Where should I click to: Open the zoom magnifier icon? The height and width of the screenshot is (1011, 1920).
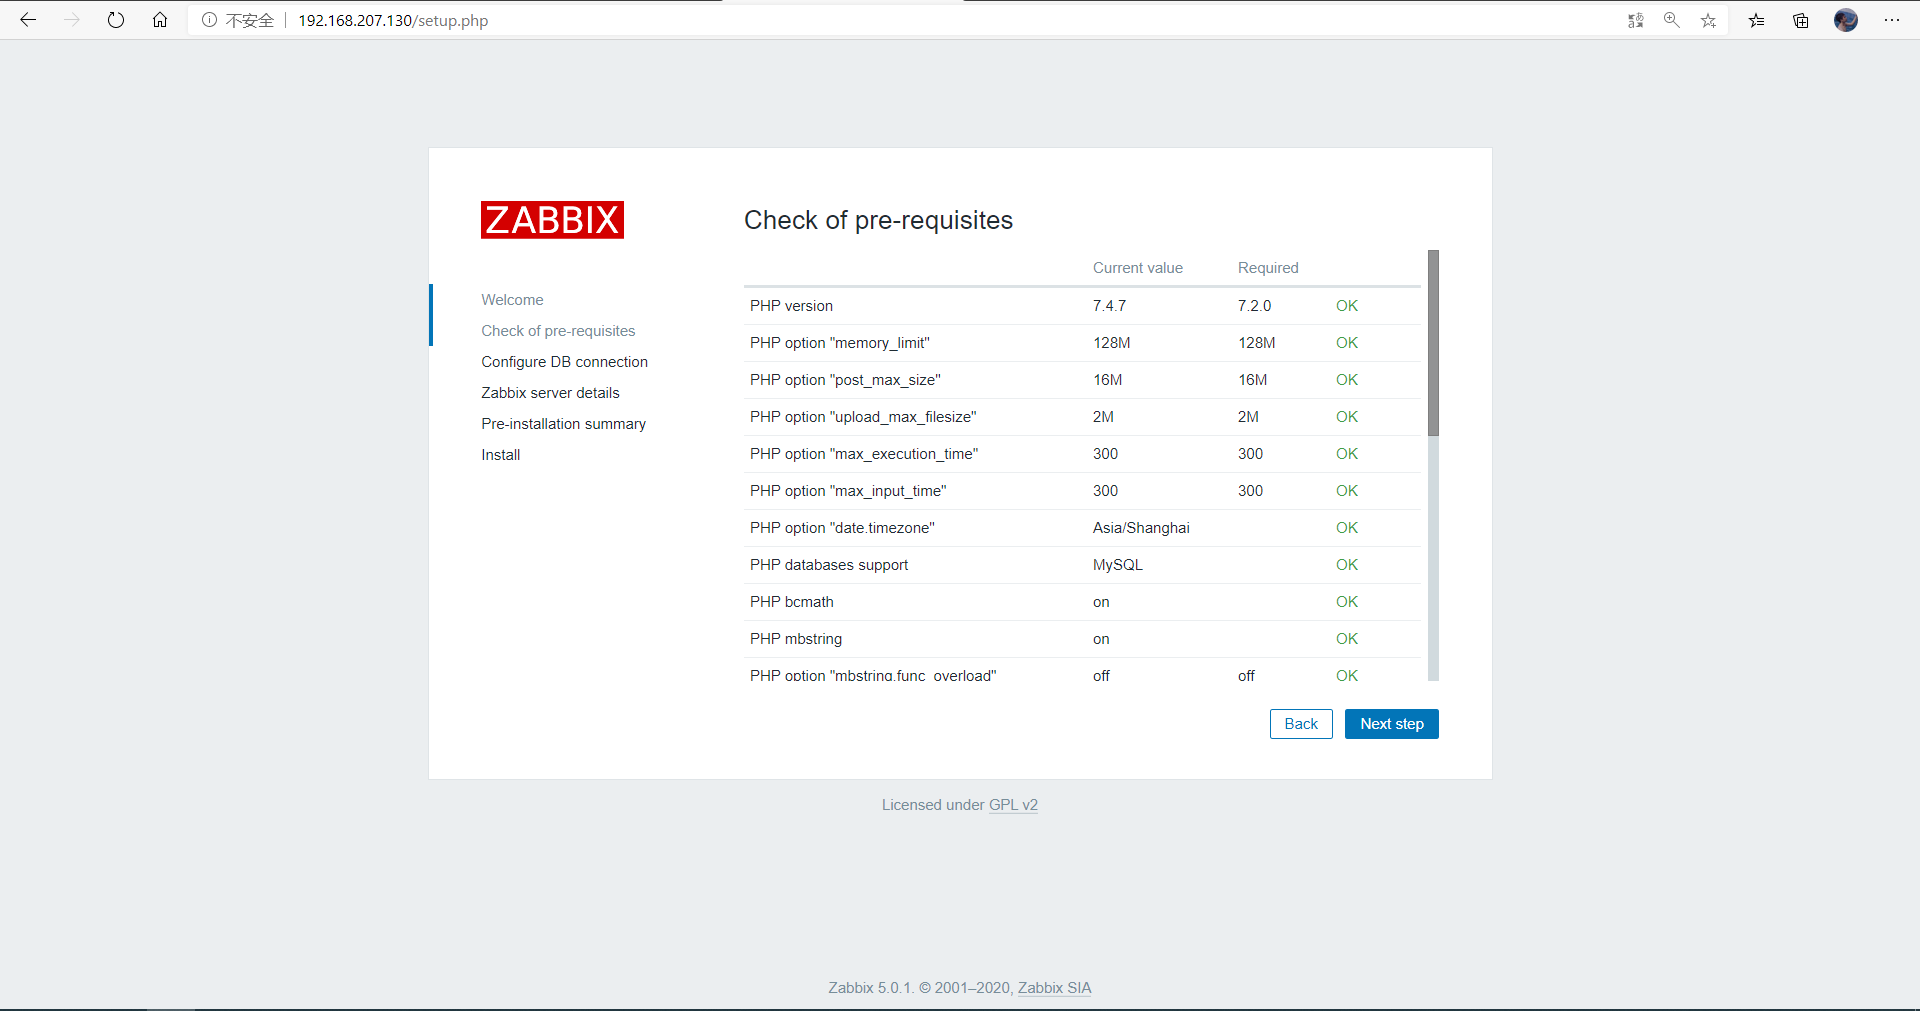pyautogui.click(x=1672, y=20)
